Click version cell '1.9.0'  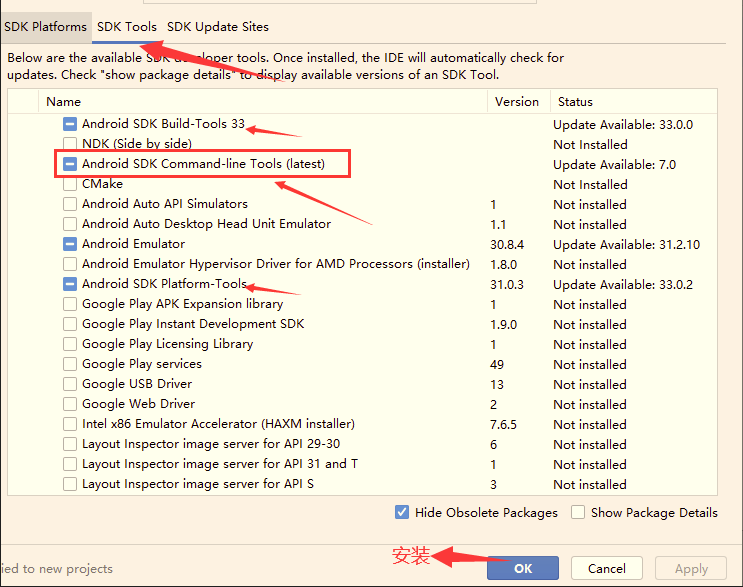(x=503, y=325)
